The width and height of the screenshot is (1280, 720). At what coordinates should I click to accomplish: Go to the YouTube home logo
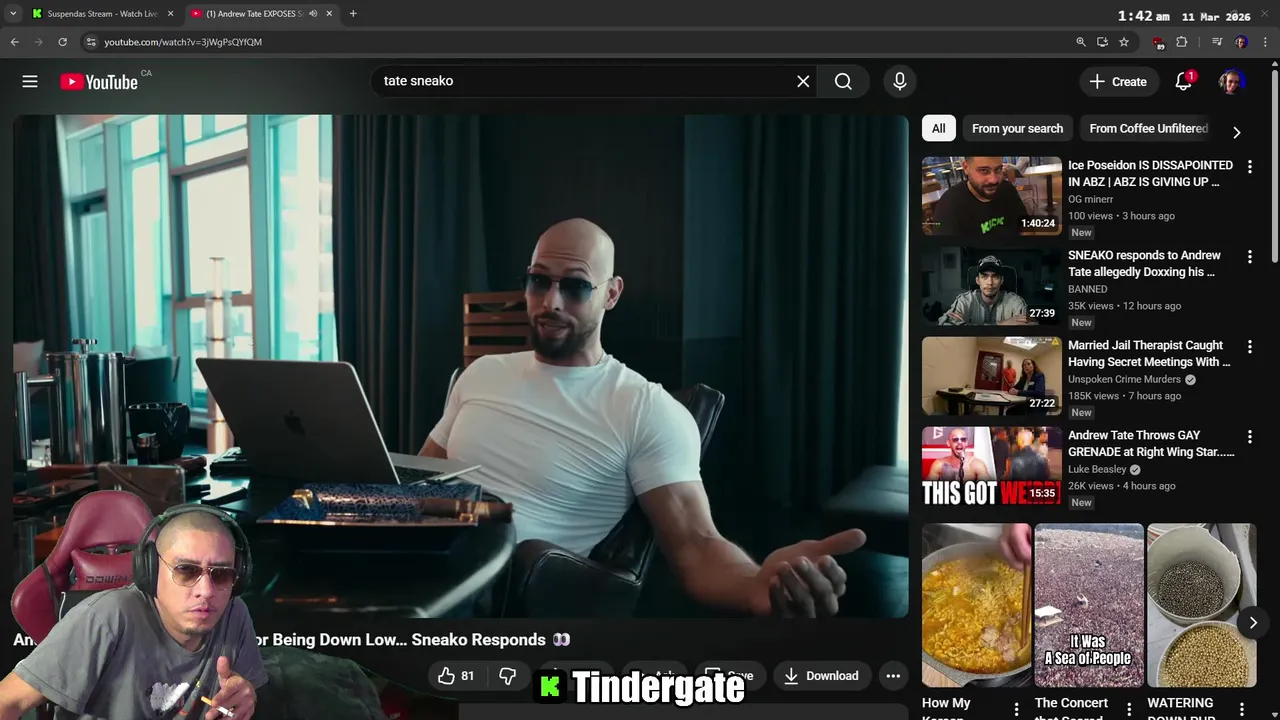(x=98, y=82)
